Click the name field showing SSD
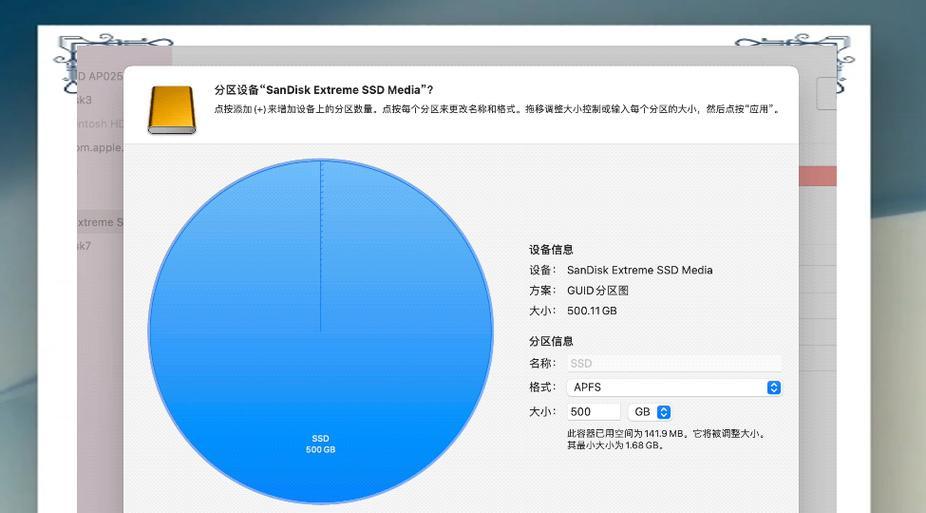 click(x=674, y=363)
